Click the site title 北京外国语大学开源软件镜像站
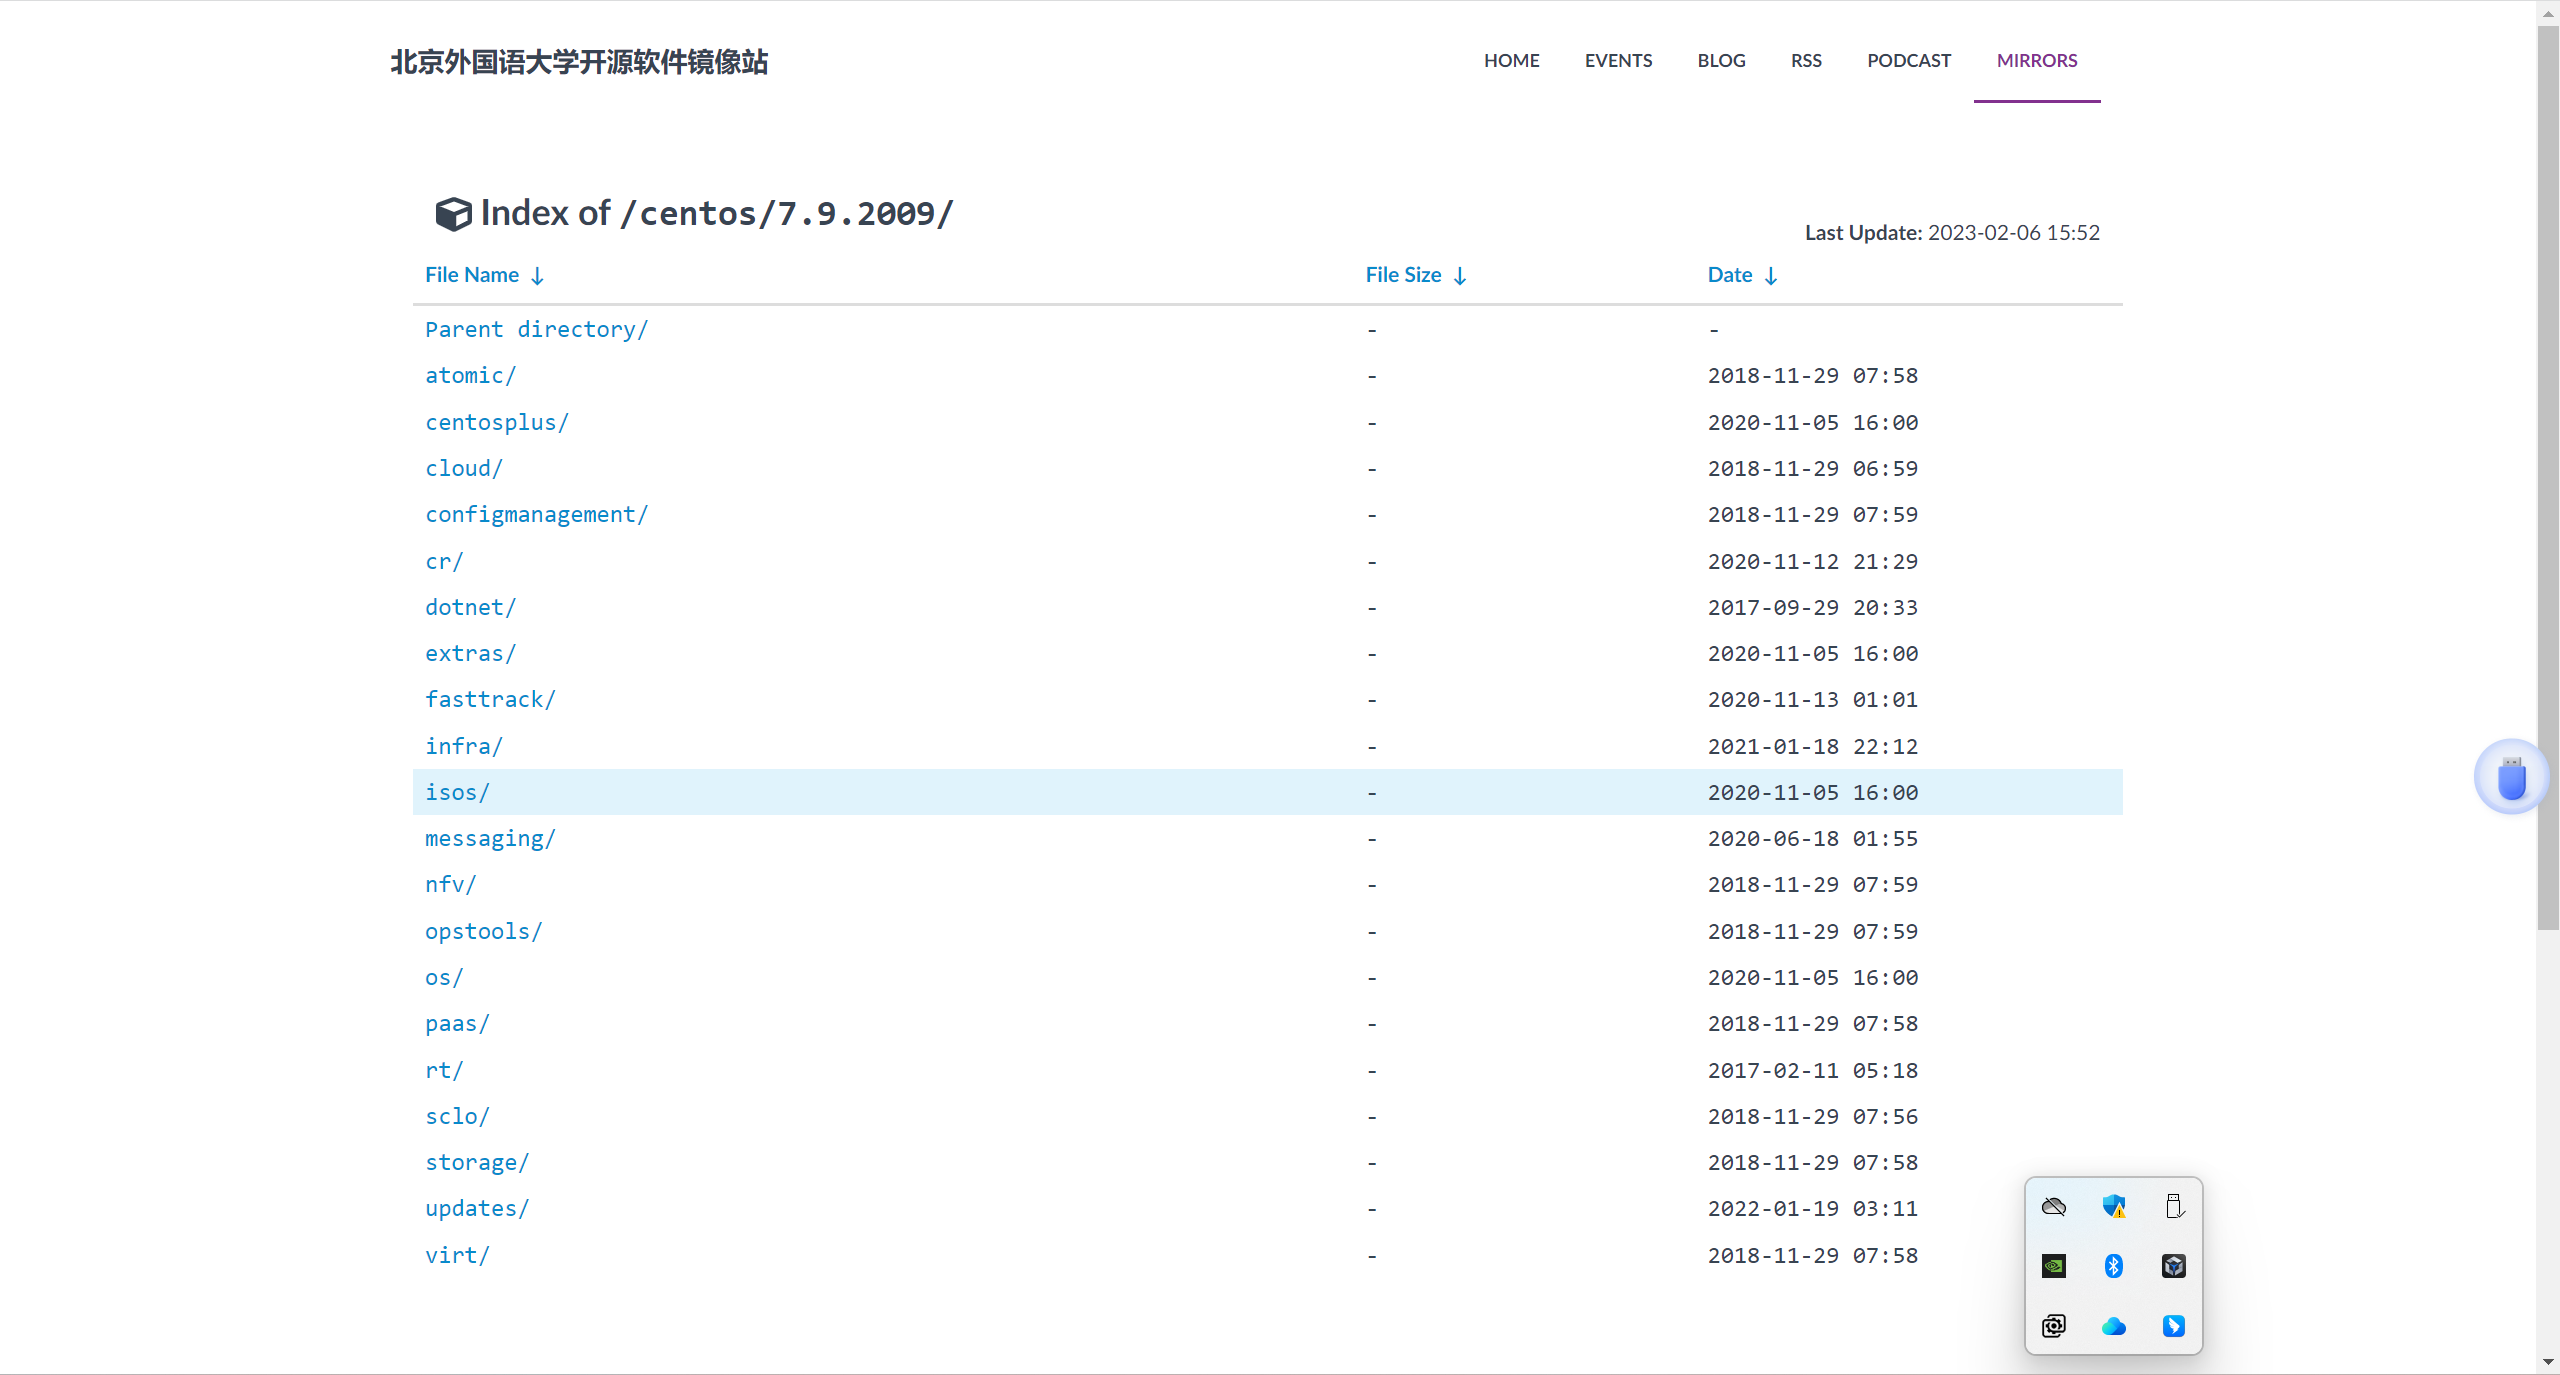 [x=579, y=62]
